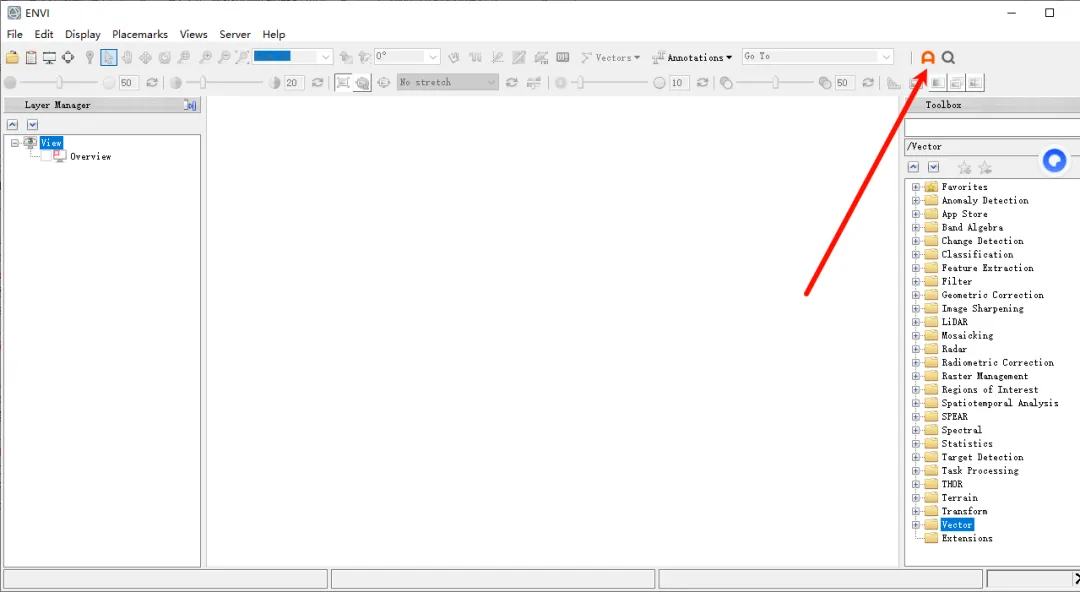Open the Edit menu

pyautogui.click(x=43, y=34)
